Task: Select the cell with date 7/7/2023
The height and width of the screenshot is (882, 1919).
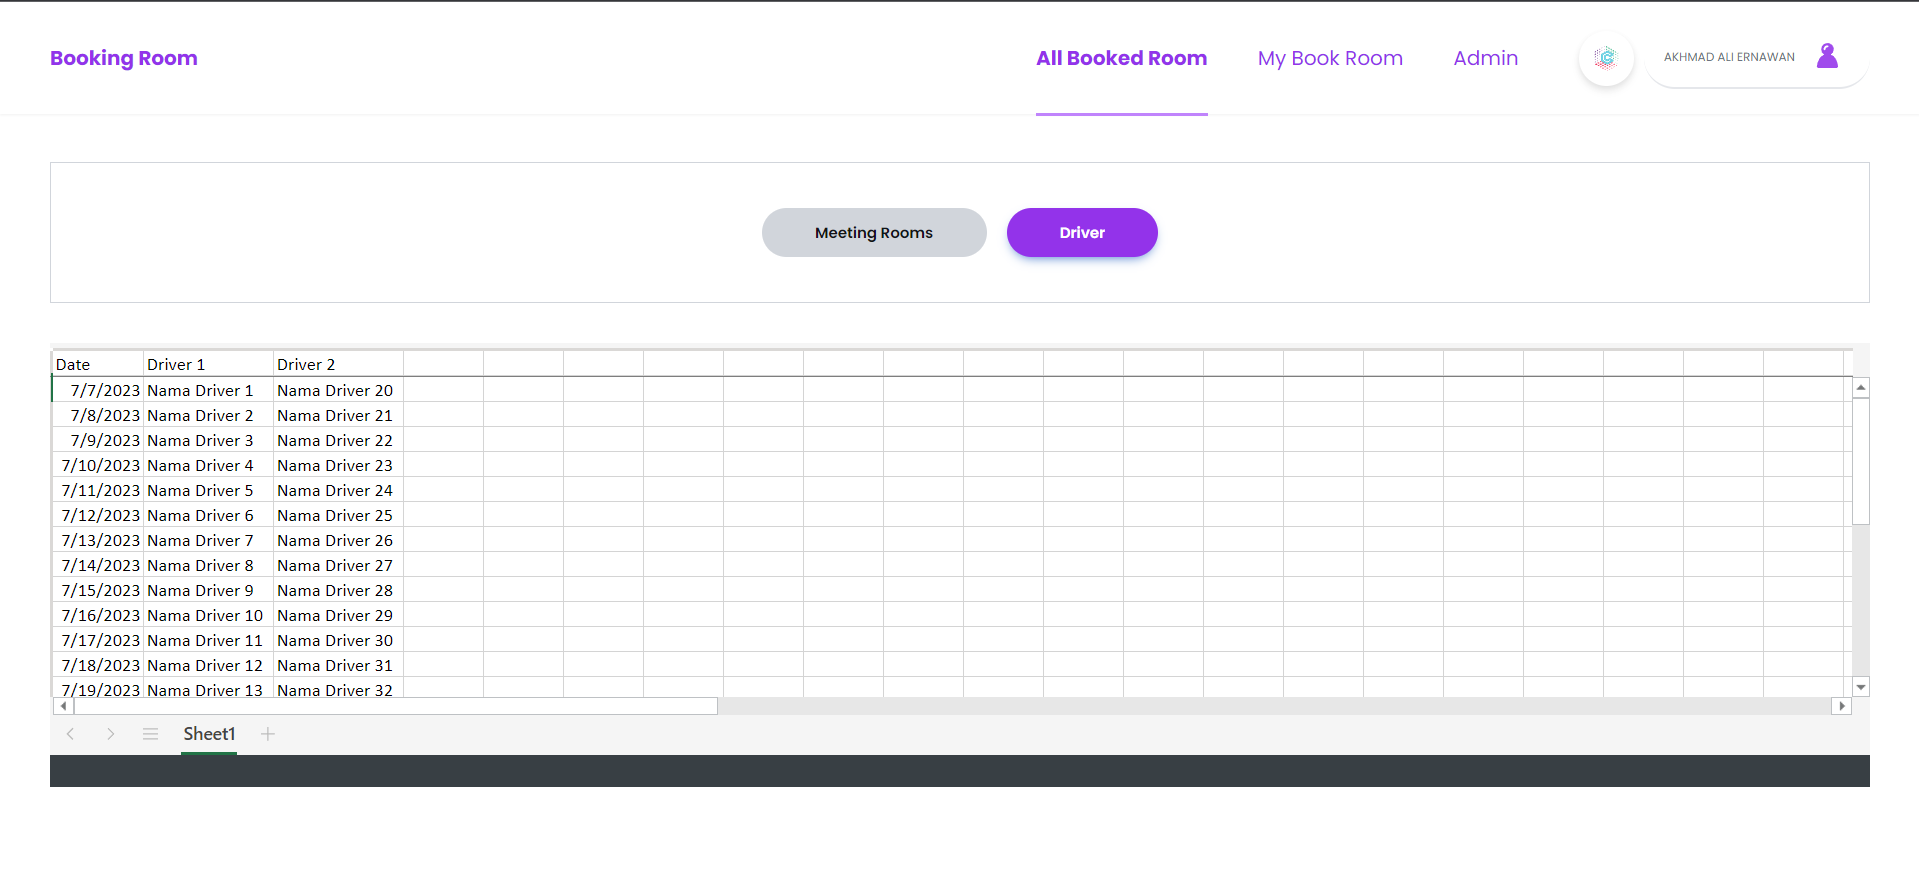Action: [98, 390]
